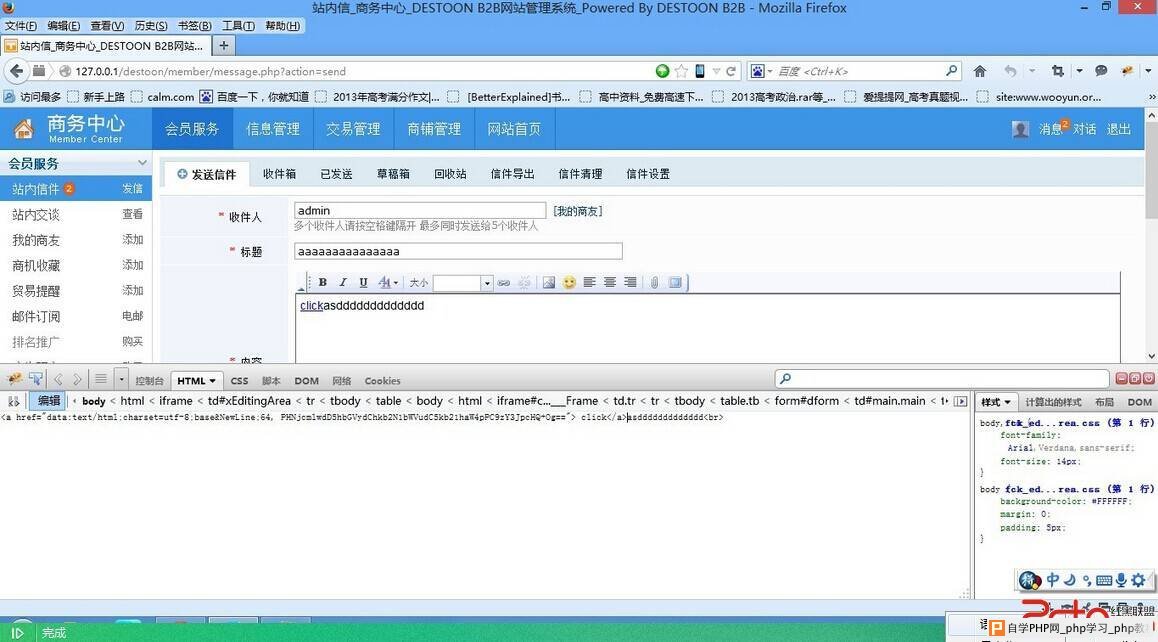Image resolution: width=1158 pixels, height=642 pixels.
Task: Open the Firebug bug icon menu in the panel
Action: tap(15, 380)
